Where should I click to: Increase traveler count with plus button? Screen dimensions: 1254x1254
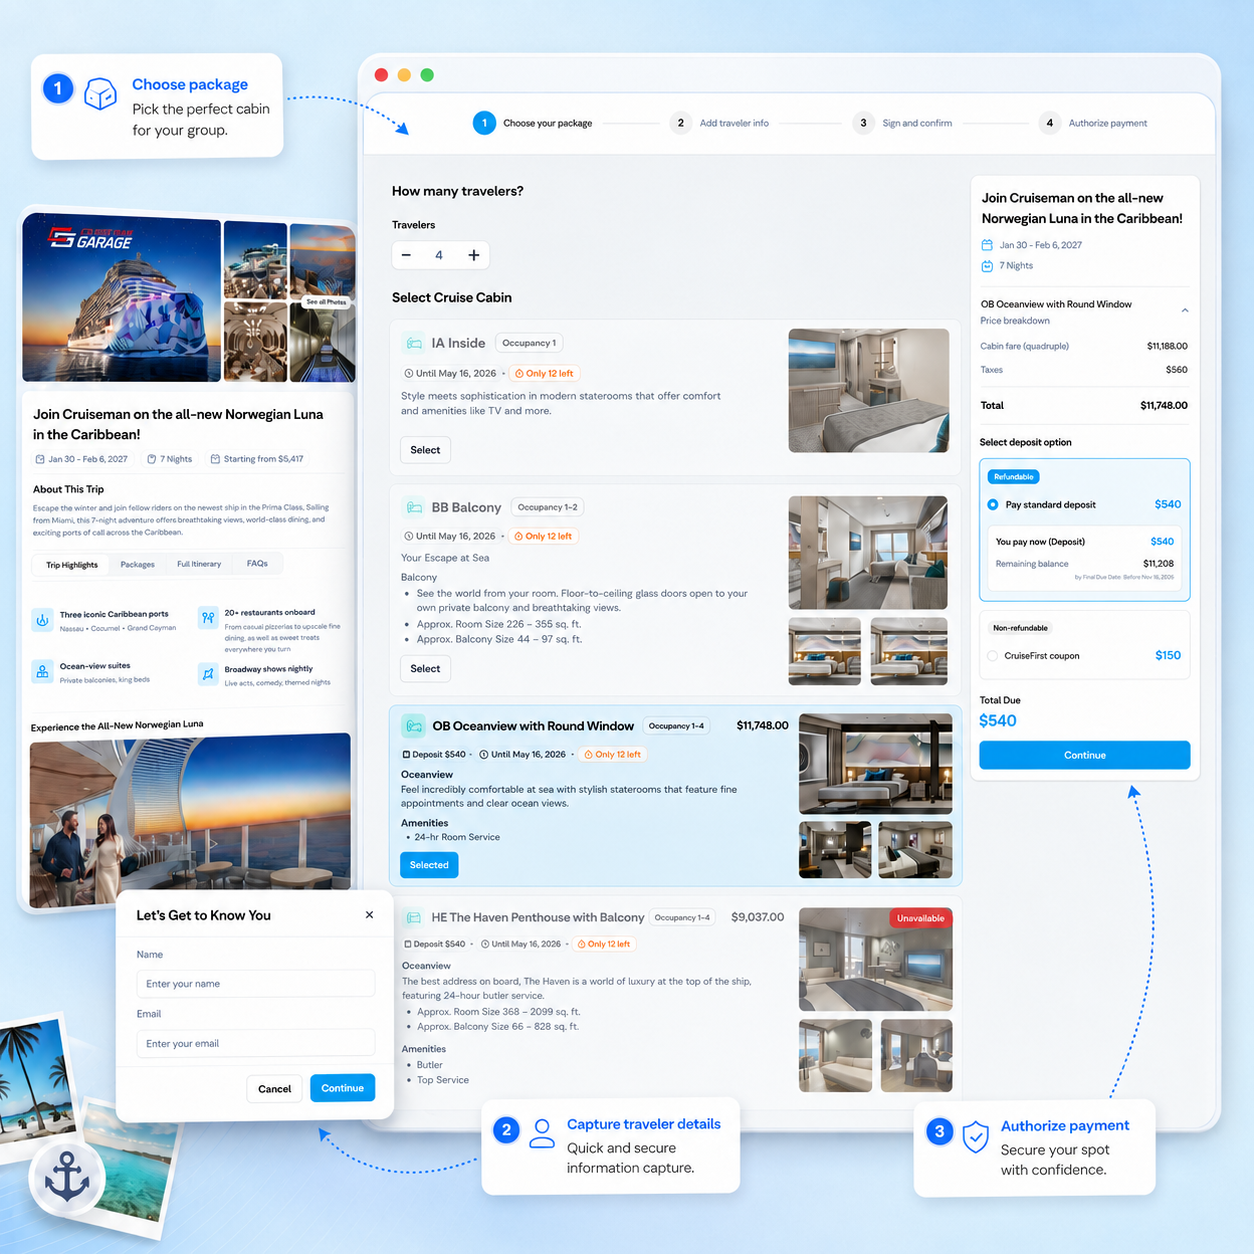[x=474, y=255]
